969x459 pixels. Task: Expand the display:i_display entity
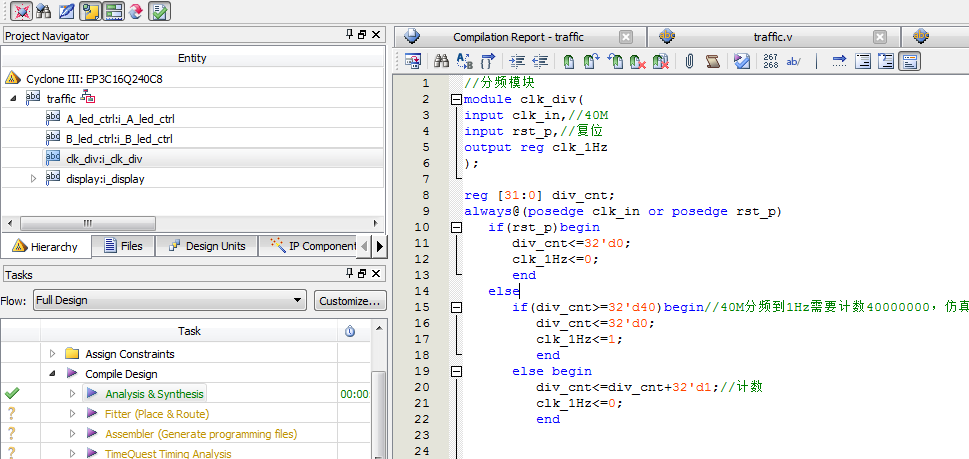click(x=33, y=178)
